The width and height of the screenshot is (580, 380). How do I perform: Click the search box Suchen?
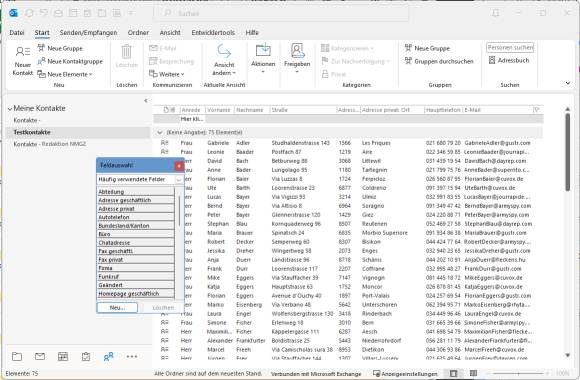tap(281, 13)
